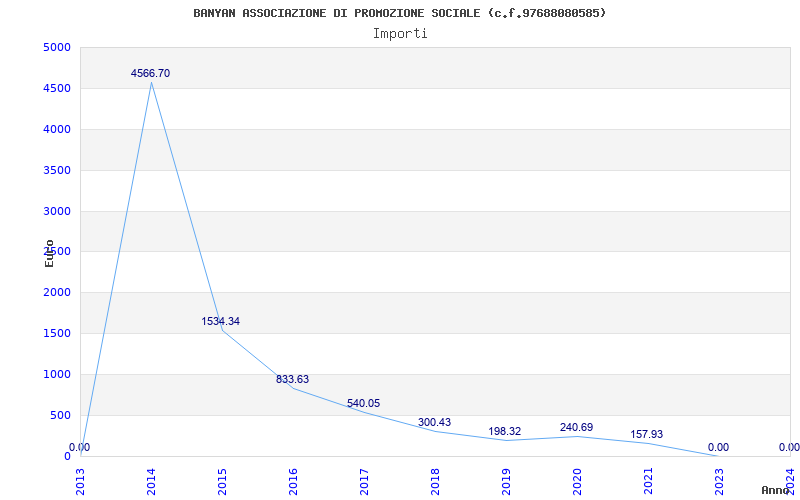Click the x-axis year 2018
Image resolution: width=800 pixels, height=500 pixels.
point(435,482)
